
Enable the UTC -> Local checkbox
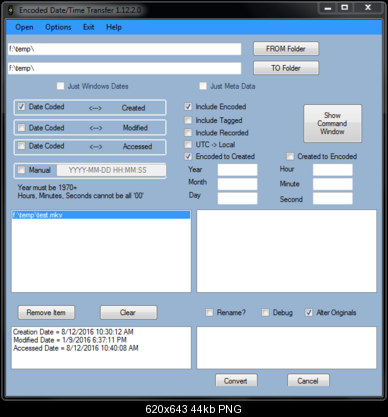pyautogui.click(x=188, y=144)
